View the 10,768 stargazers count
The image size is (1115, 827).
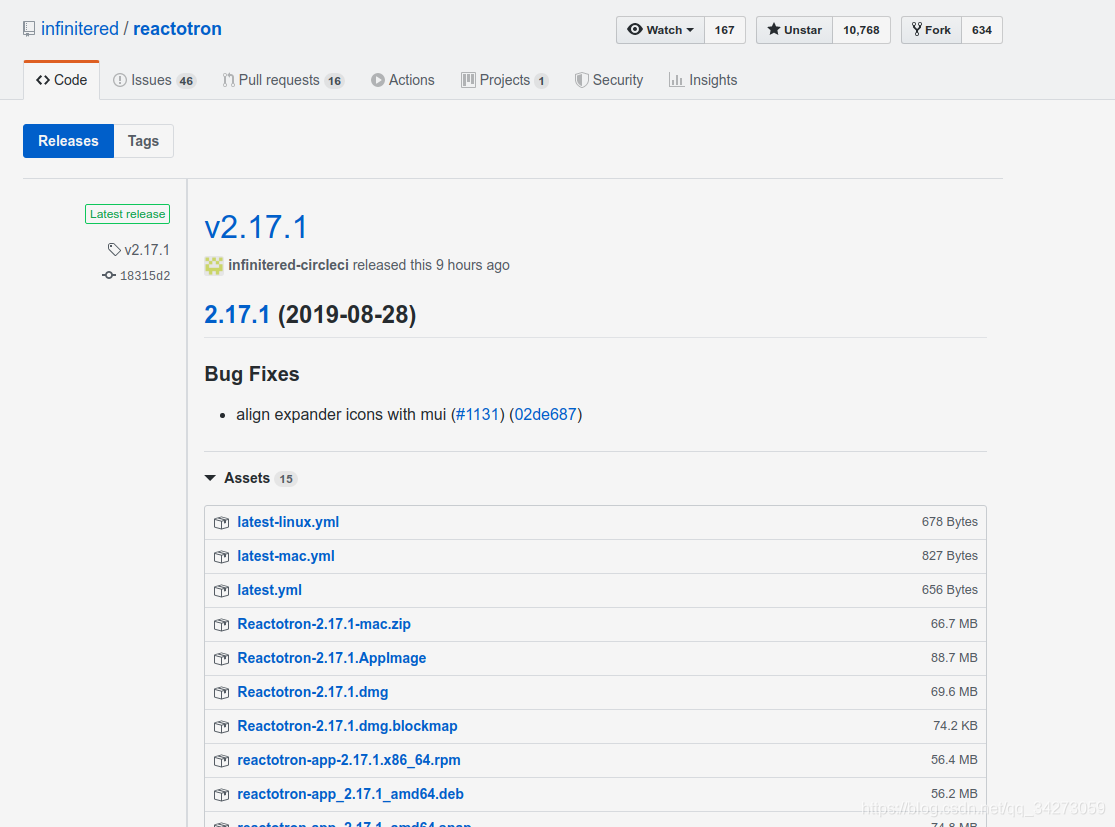click(x=861, y=30)
